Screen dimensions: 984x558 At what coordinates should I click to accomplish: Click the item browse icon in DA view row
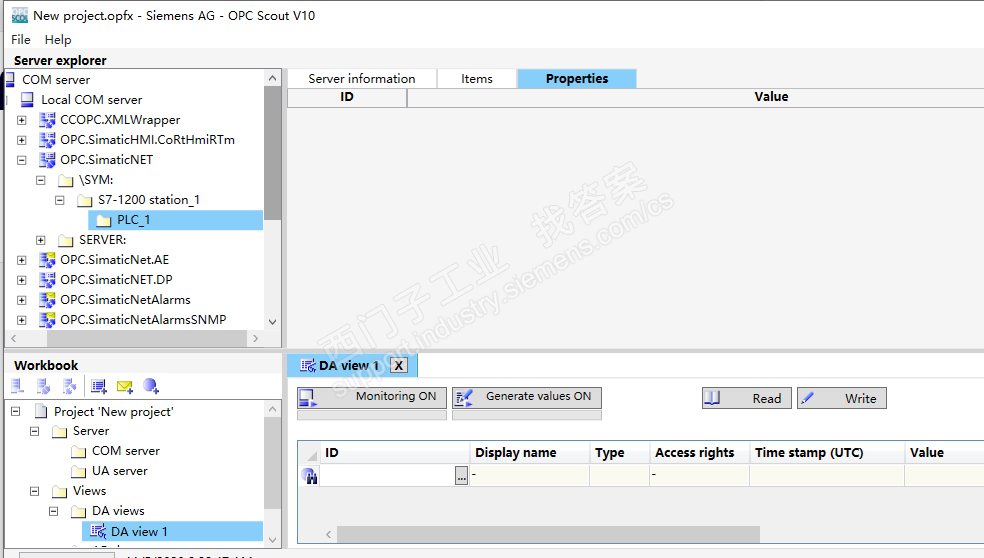coord(309,476)
